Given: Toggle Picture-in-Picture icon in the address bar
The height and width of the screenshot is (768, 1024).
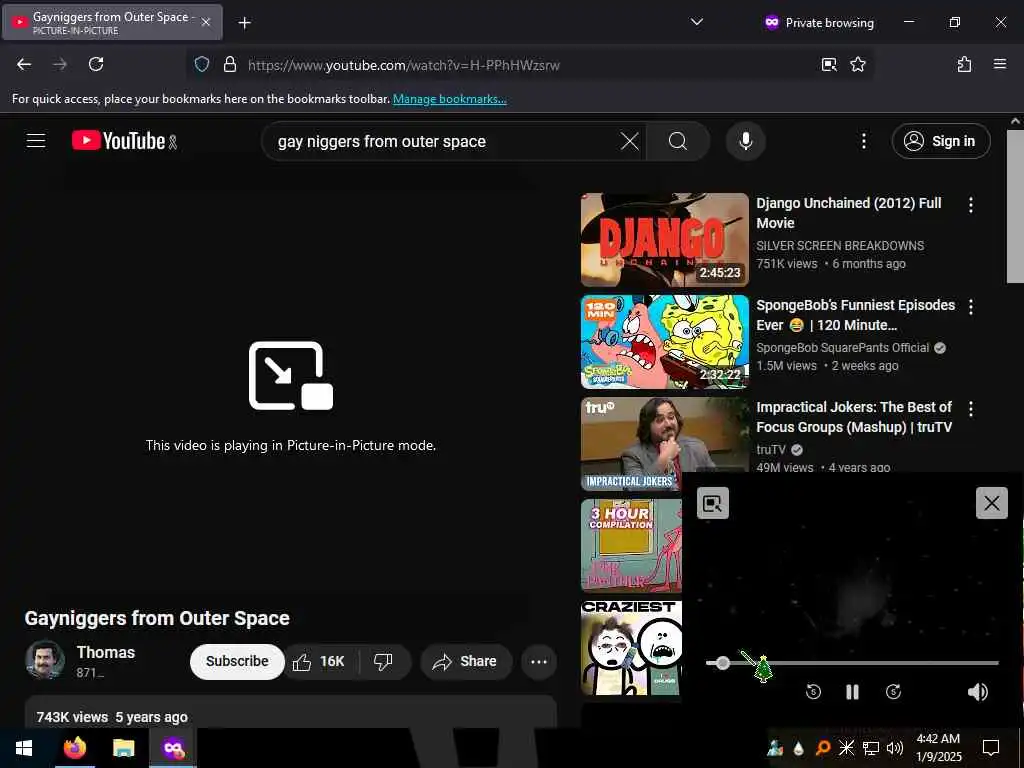Looking at the screenshot, I should pyautogui.click(x=829, y=64).
